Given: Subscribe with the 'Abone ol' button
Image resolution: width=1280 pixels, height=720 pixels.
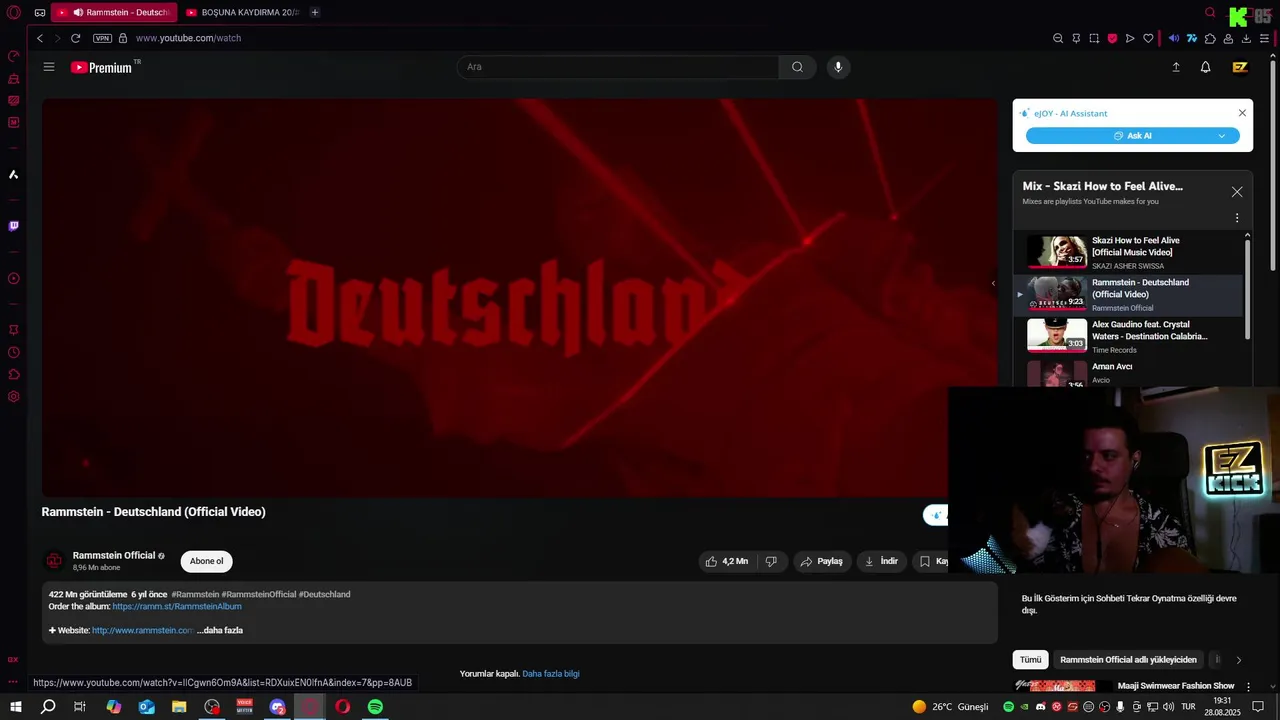Looking at the screenshot, I should (x=207, y=561).
